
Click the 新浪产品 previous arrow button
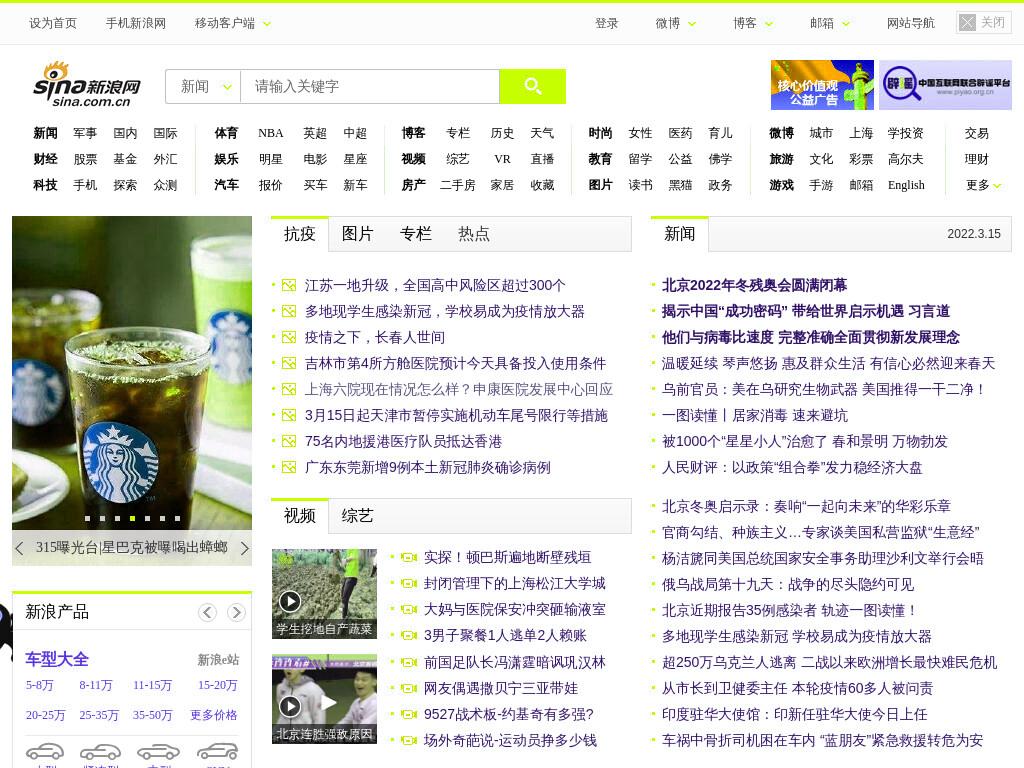pyautogui.click(x=208, y=612)
